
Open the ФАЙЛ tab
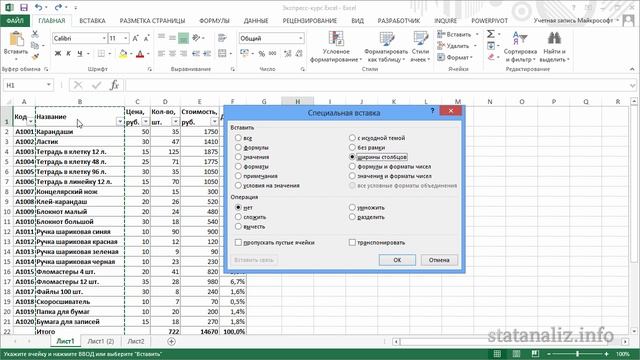pos(15,20)
